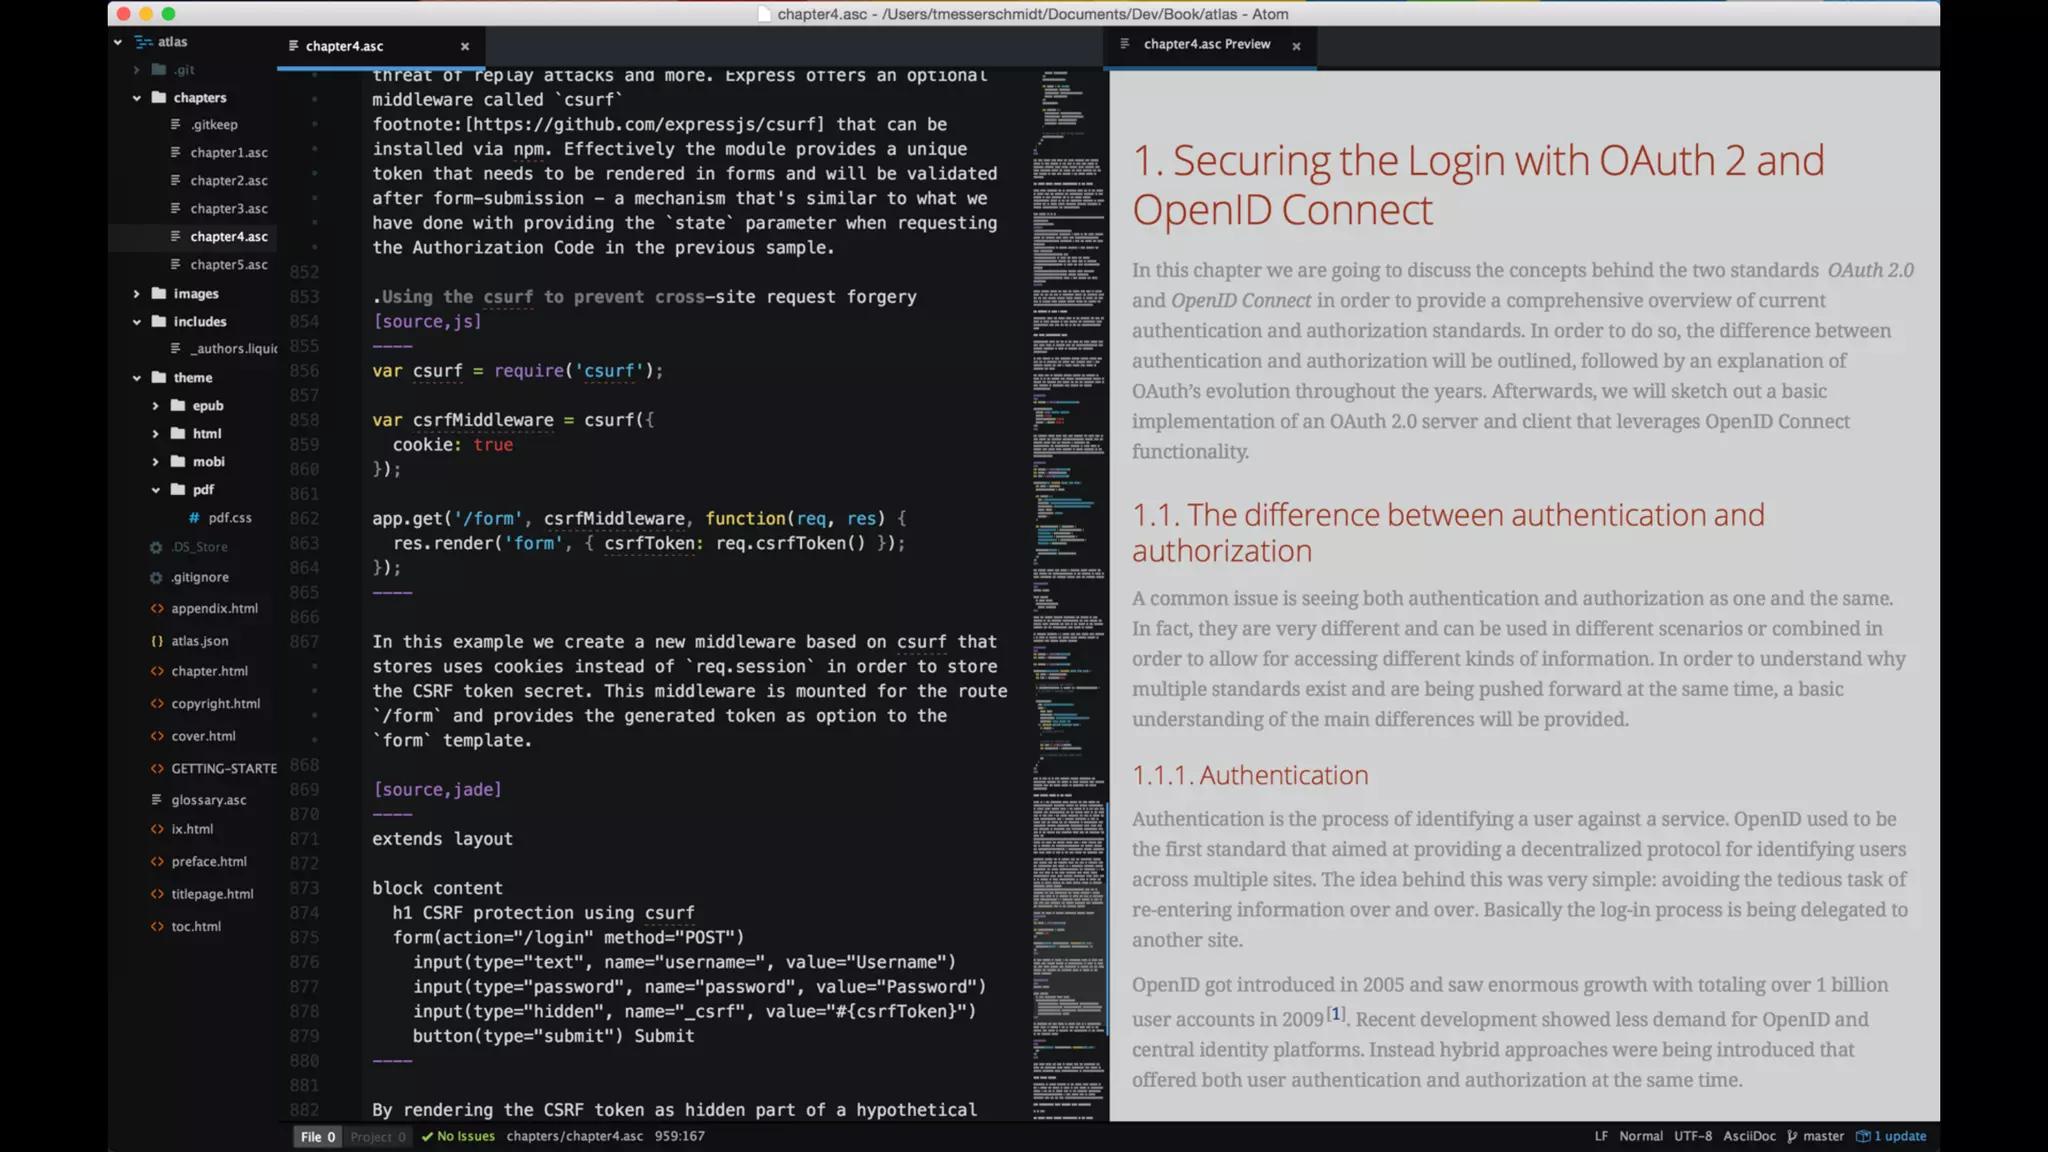This screenshot has width=2048, height=1152.
Task: Collapse the pdf folder
Action: tap(155, 490)
